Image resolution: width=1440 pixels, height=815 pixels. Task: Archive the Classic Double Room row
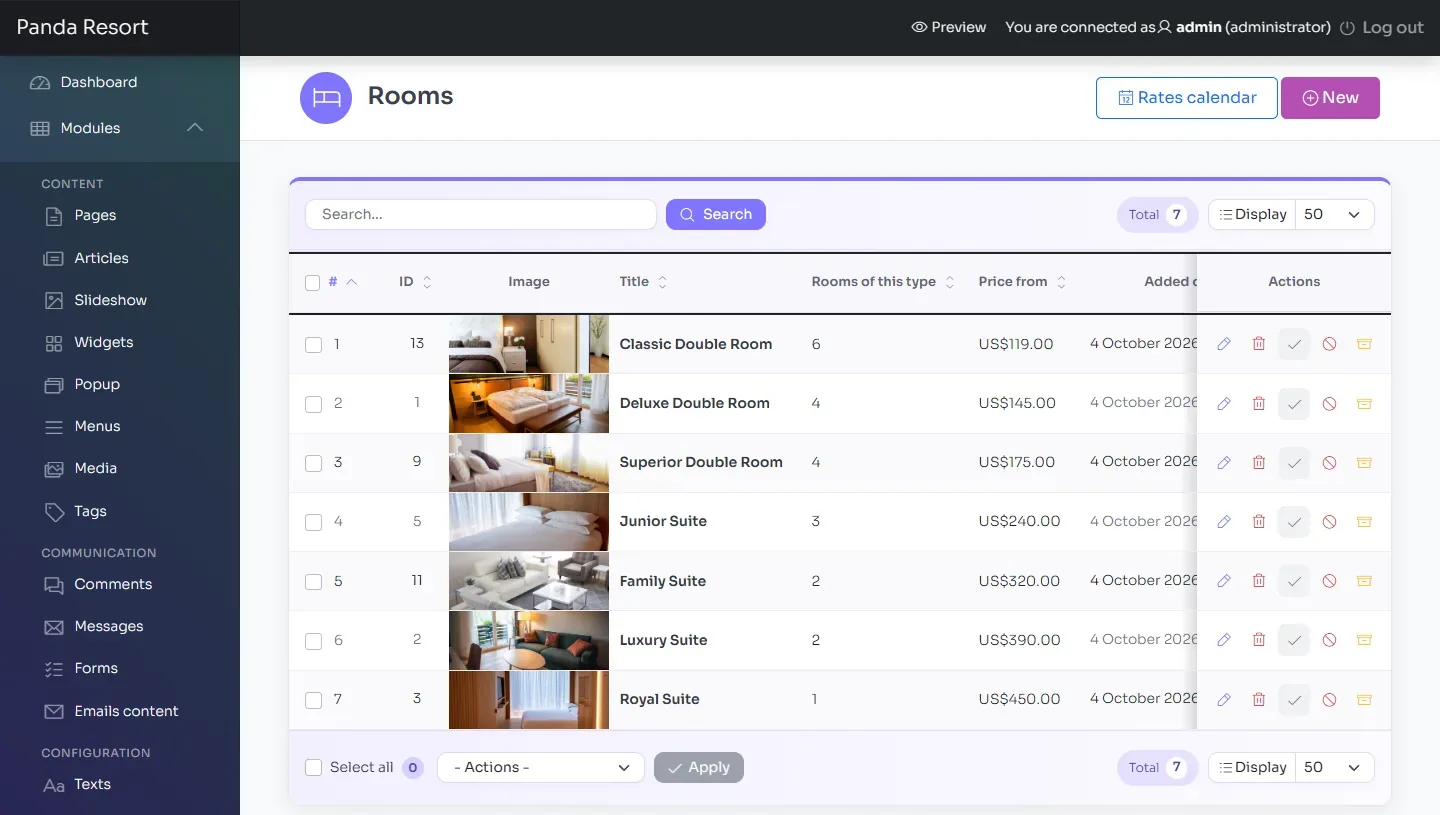point(1364,344)
